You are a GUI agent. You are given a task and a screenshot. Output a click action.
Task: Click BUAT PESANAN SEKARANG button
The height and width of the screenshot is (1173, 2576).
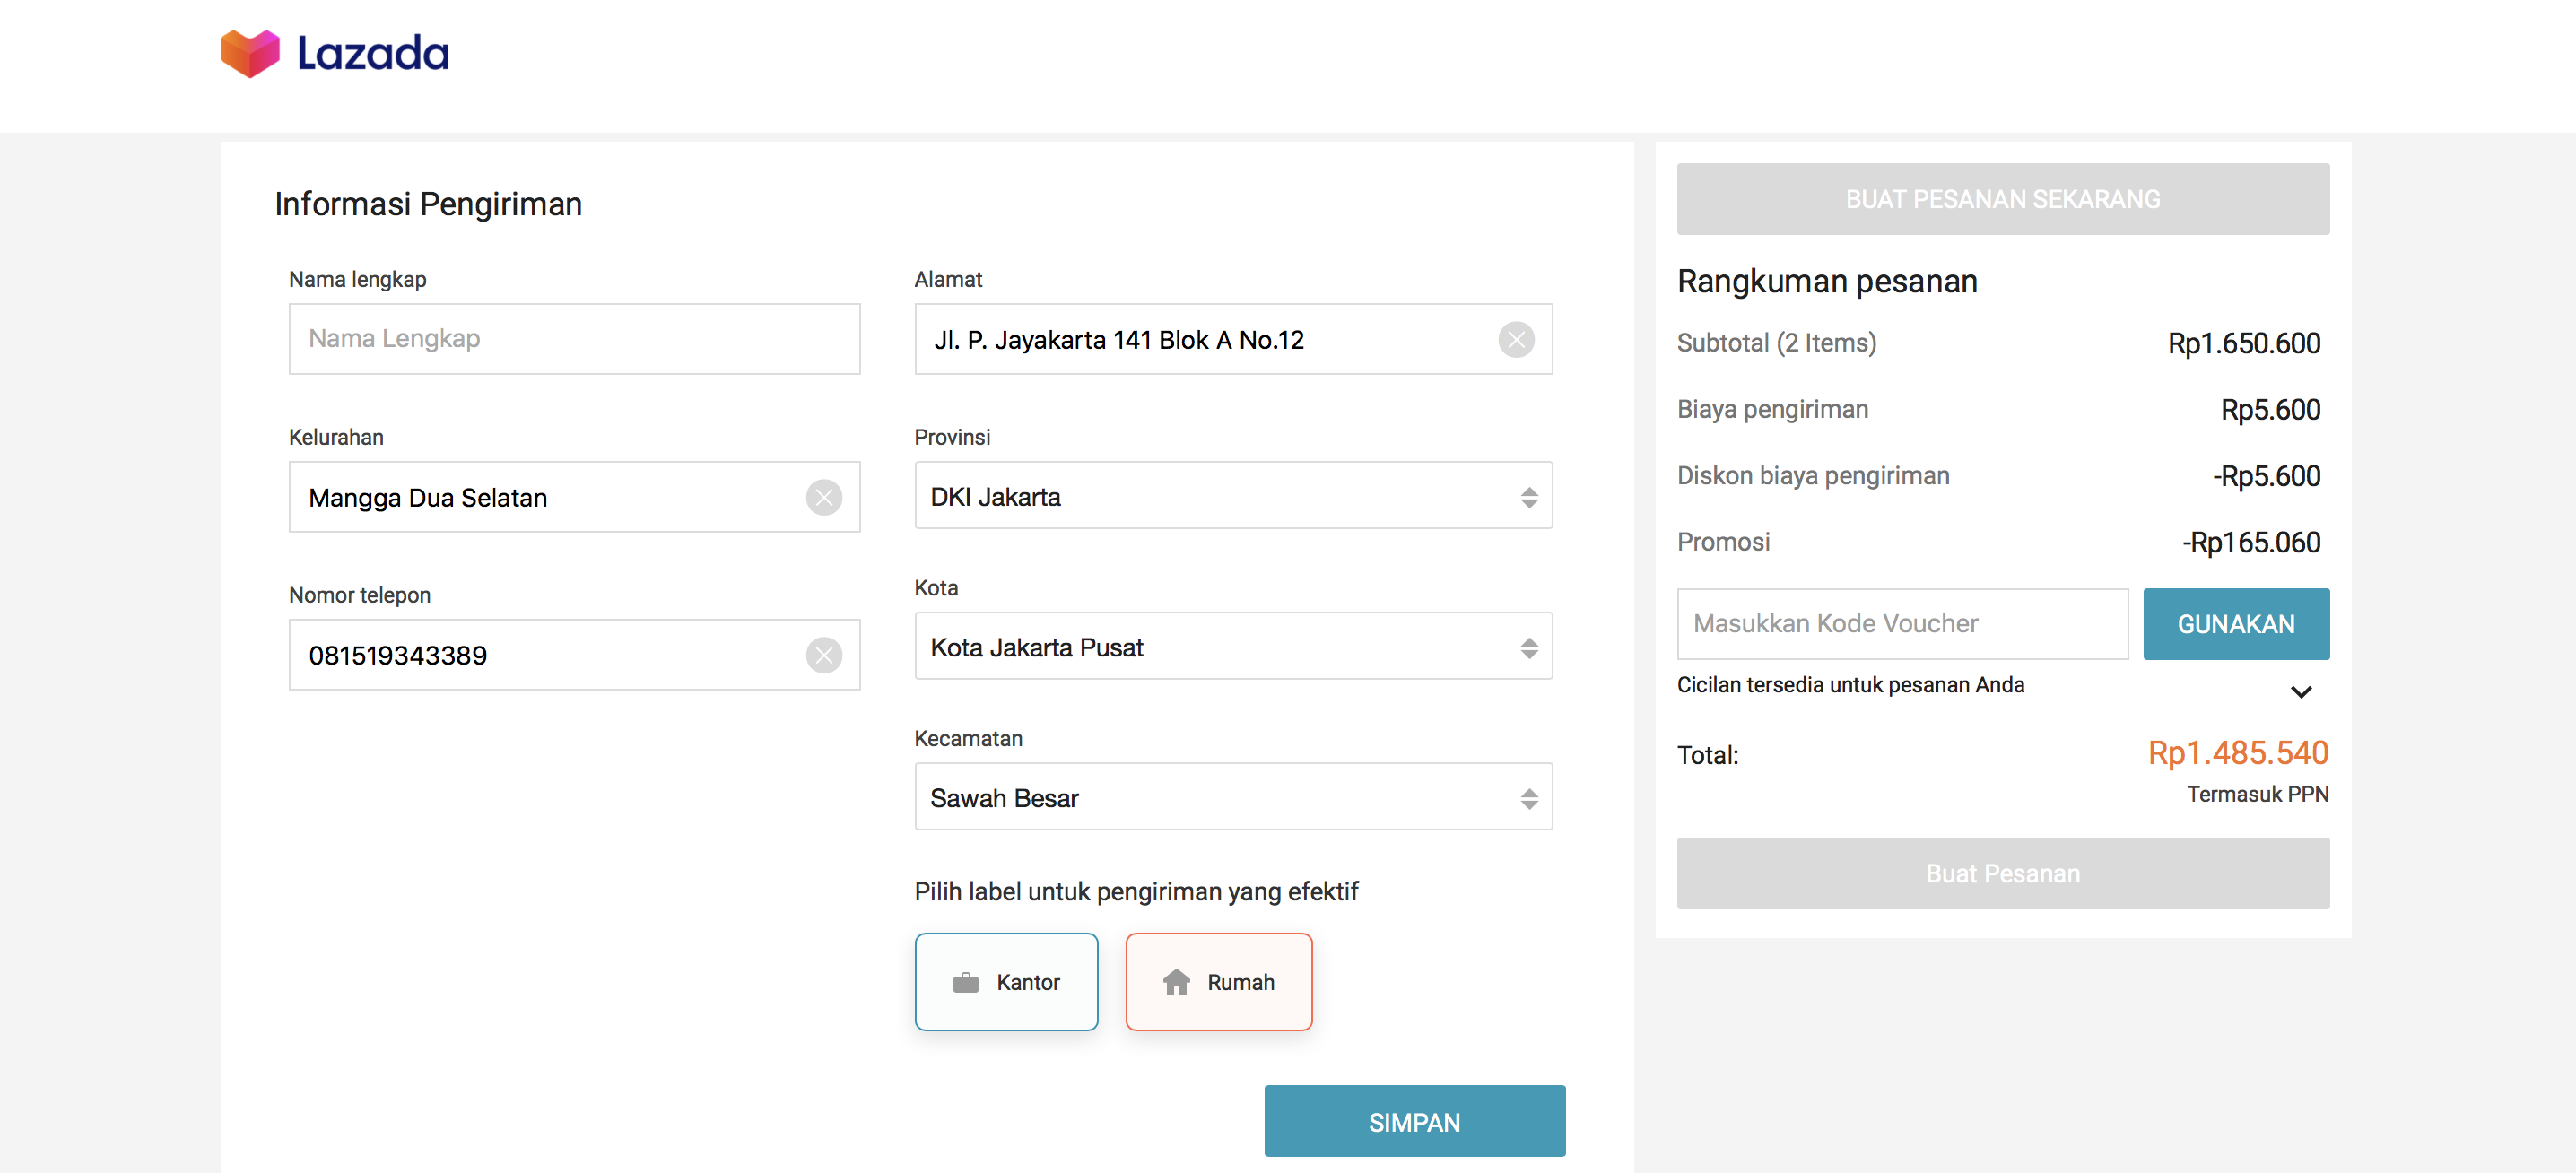[x=2002, y=199]
